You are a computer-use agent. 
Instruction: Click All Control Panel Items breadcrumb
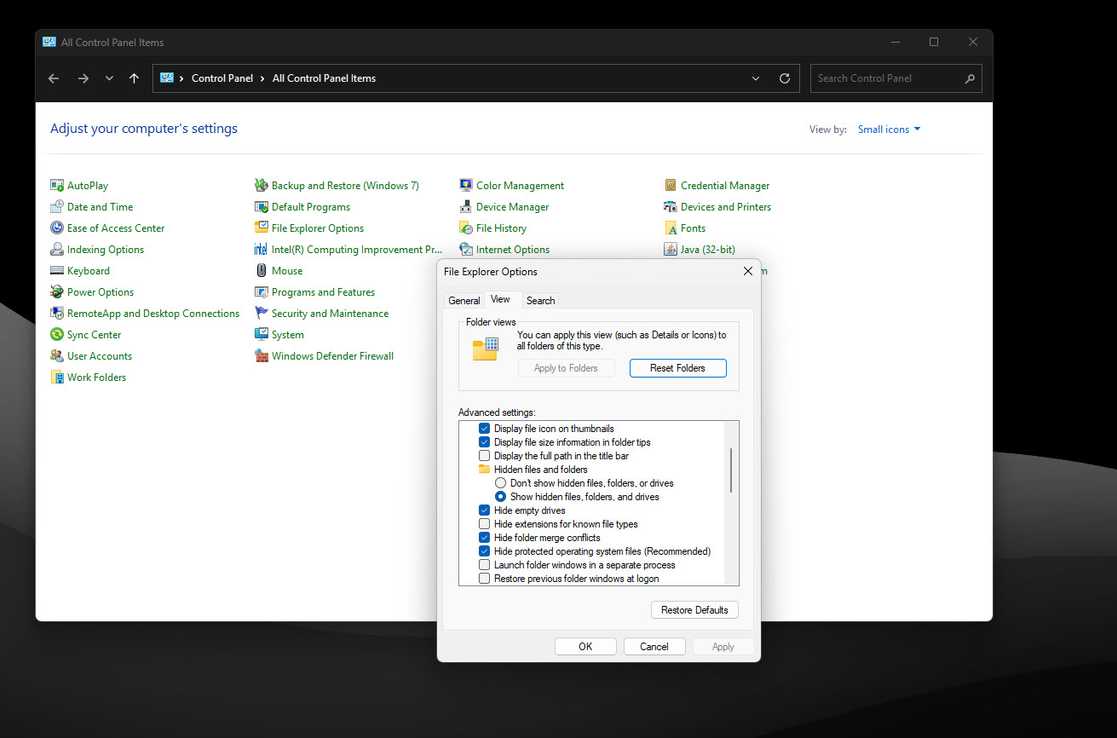(324, 79)
